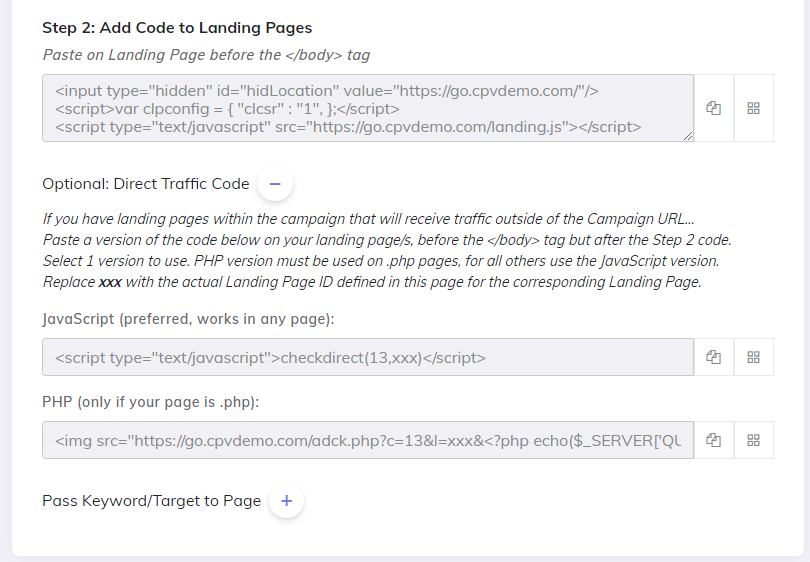Image resolution: width=810 pixels, height=562 pixels.
Task: Click grid icon beside landing page code
Action: tap(754, 108)
